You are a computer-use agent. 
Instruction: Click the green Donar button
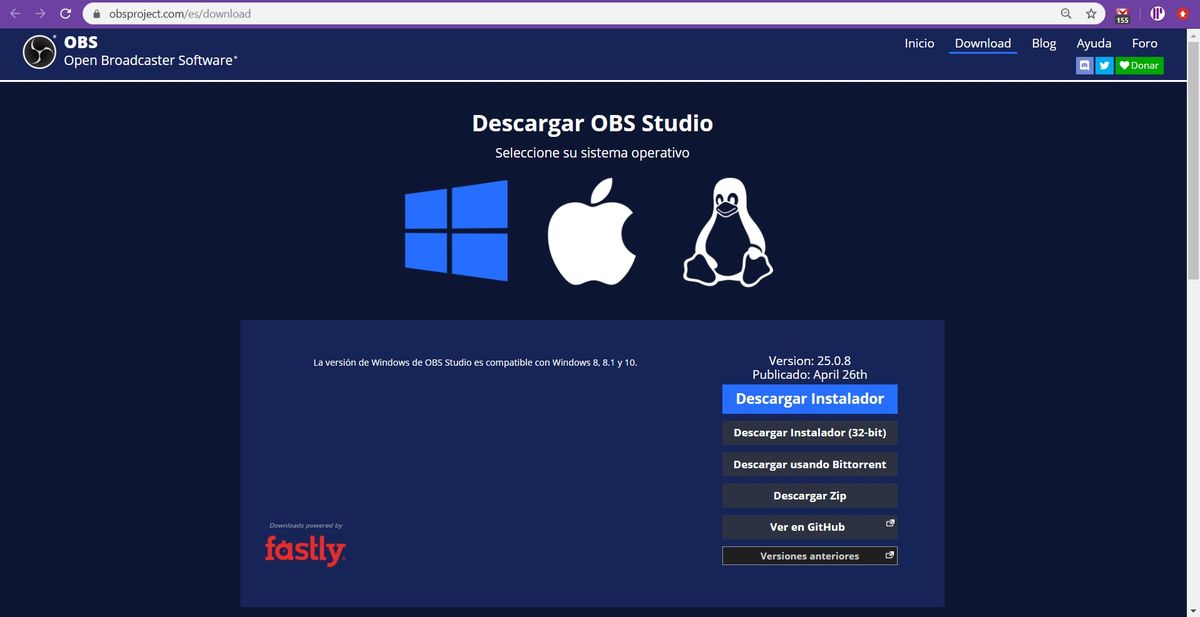(x=1139, y=65)
